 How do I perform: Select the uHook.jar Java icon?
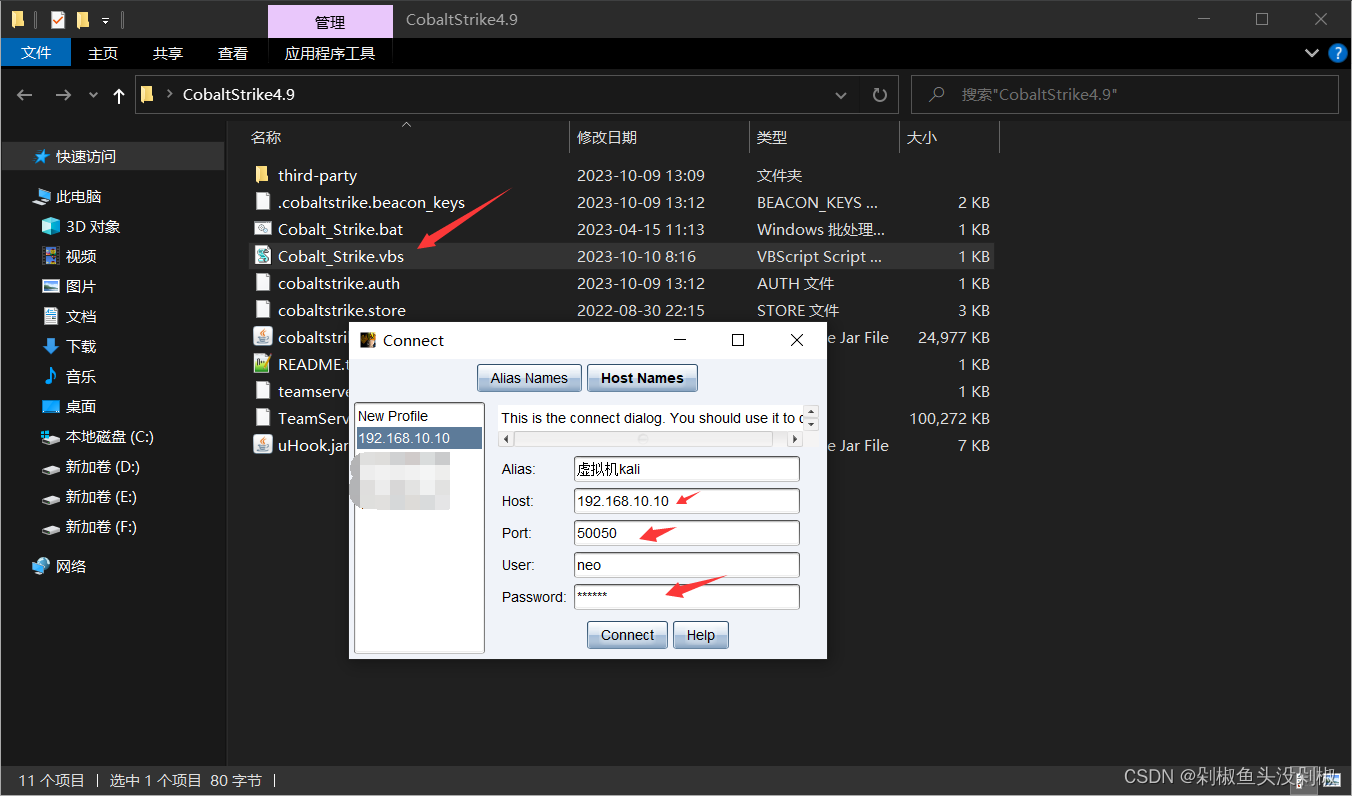(262, 445)
